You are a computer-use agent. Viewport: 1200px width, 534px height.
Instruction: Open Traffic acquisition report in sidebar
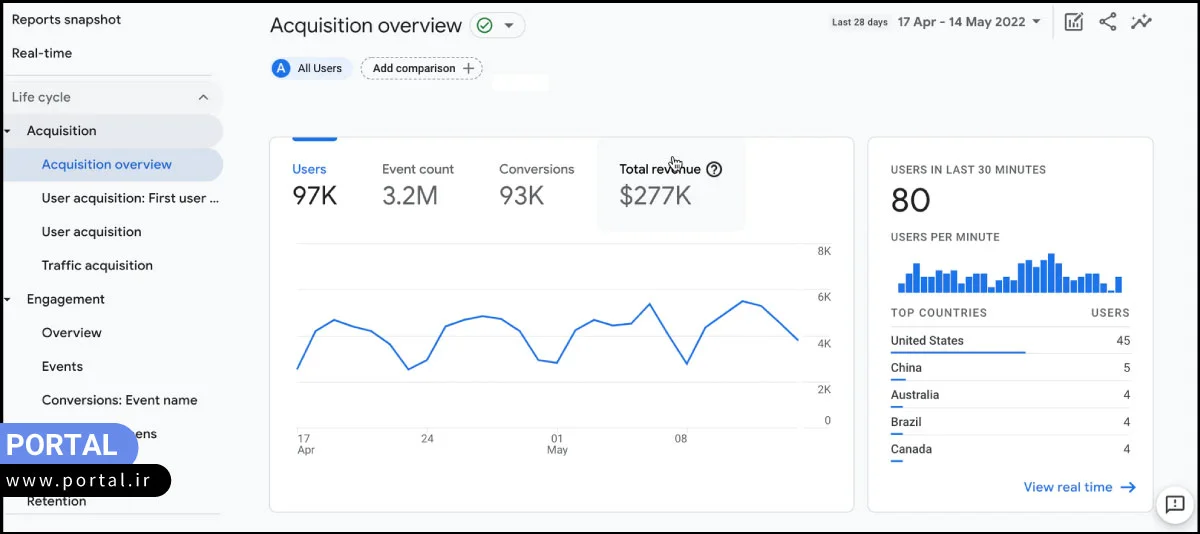click(x=97, y=265)
